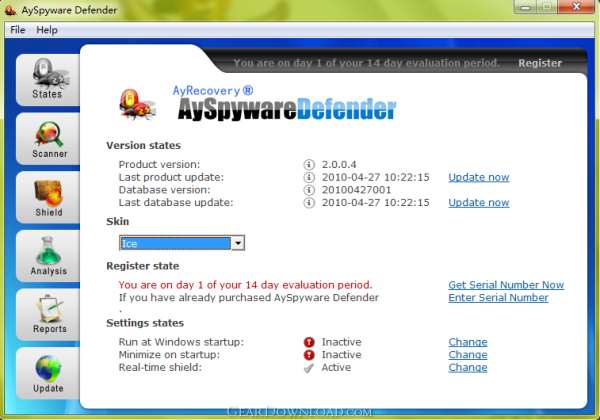Click info icon next to Last database update
The image size is (600, 420).
(309, 202)
